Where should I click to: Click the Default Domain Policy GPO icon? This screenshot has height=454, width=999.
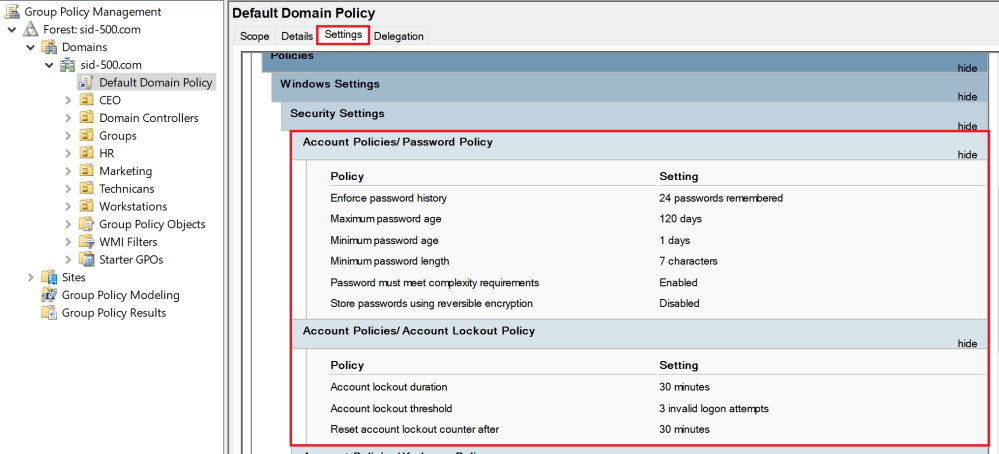[86, 83]
